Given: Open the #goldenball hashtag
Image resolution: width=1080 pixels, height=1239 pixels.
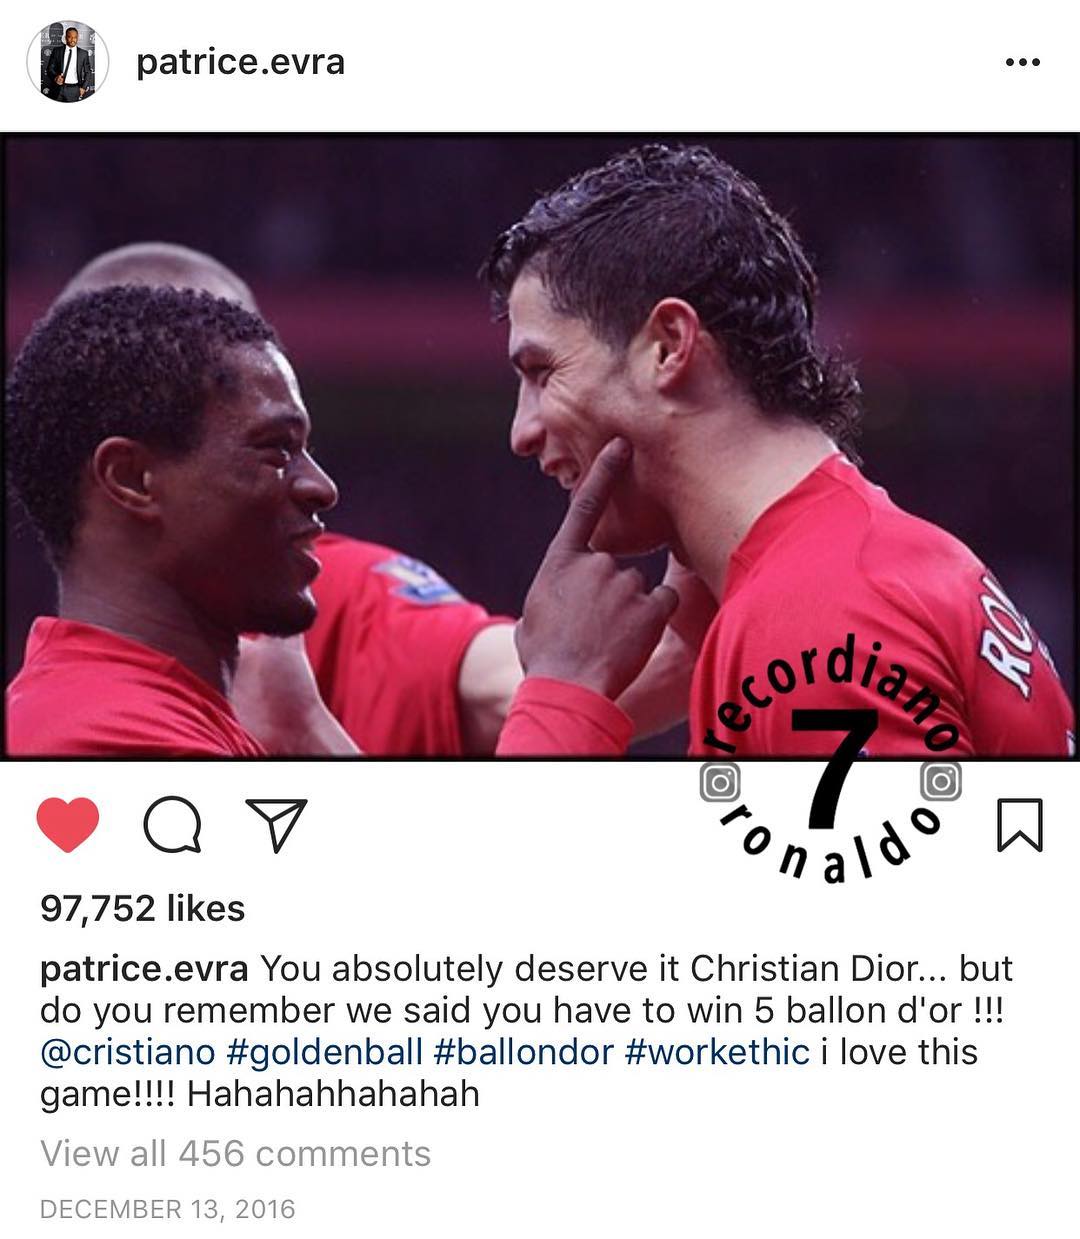Looking at the screenshot, I should (329, 1052).
